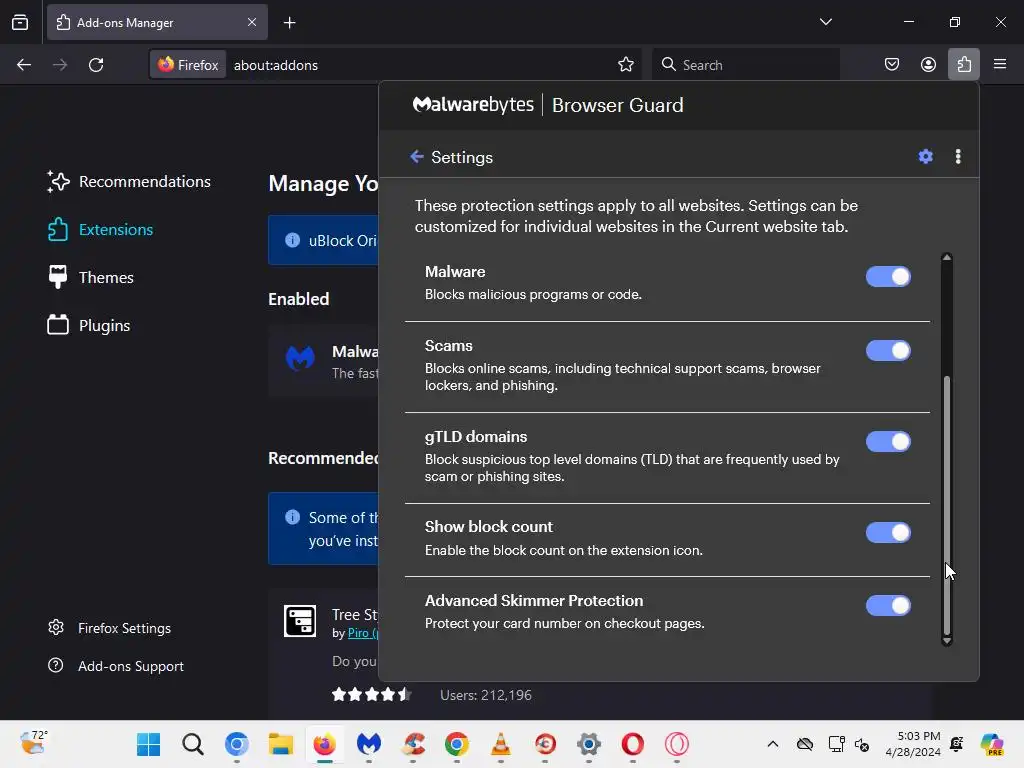Select the Add-ons Manager tab

coord(157,22)
